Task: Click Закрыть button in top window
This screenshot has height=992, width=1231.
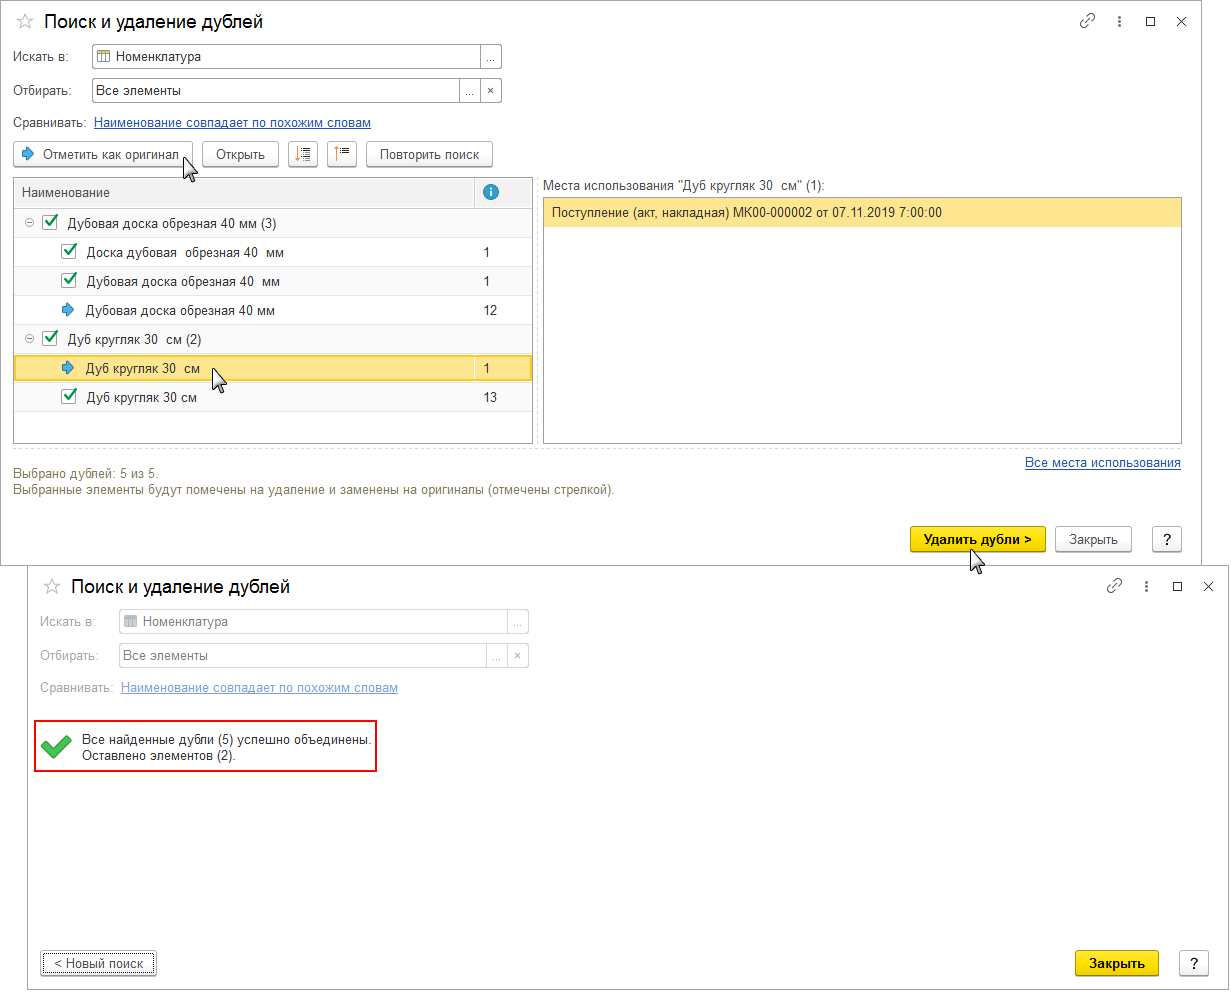Action: tap(1093, 539)
